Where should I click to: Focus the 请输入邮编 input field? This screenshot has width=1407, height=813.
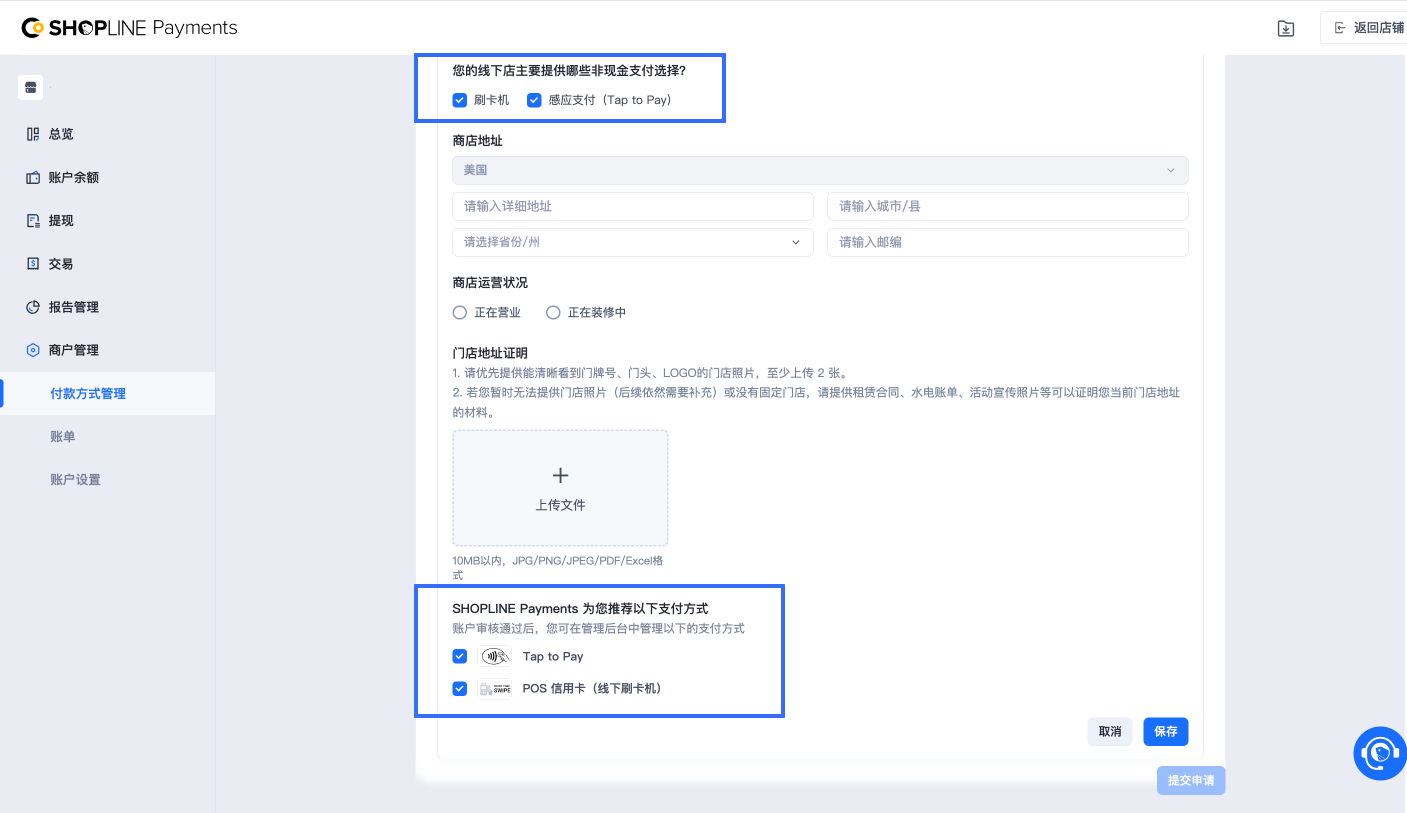pos(1008,242)
